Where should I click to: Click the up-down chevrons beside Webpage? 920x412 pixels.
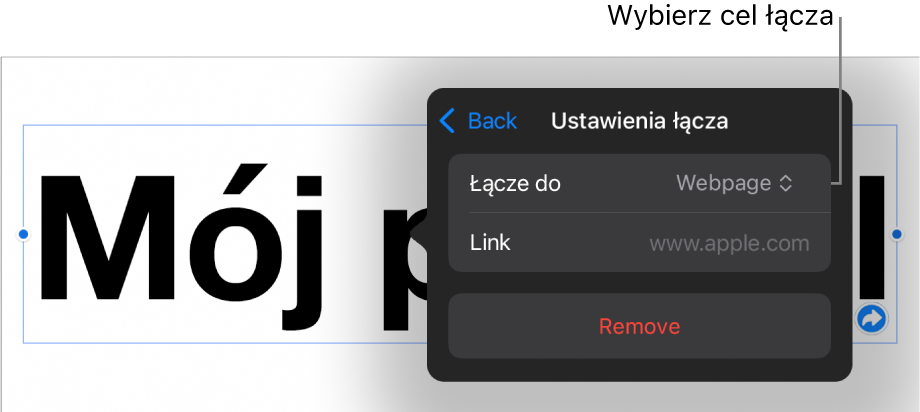786,183
